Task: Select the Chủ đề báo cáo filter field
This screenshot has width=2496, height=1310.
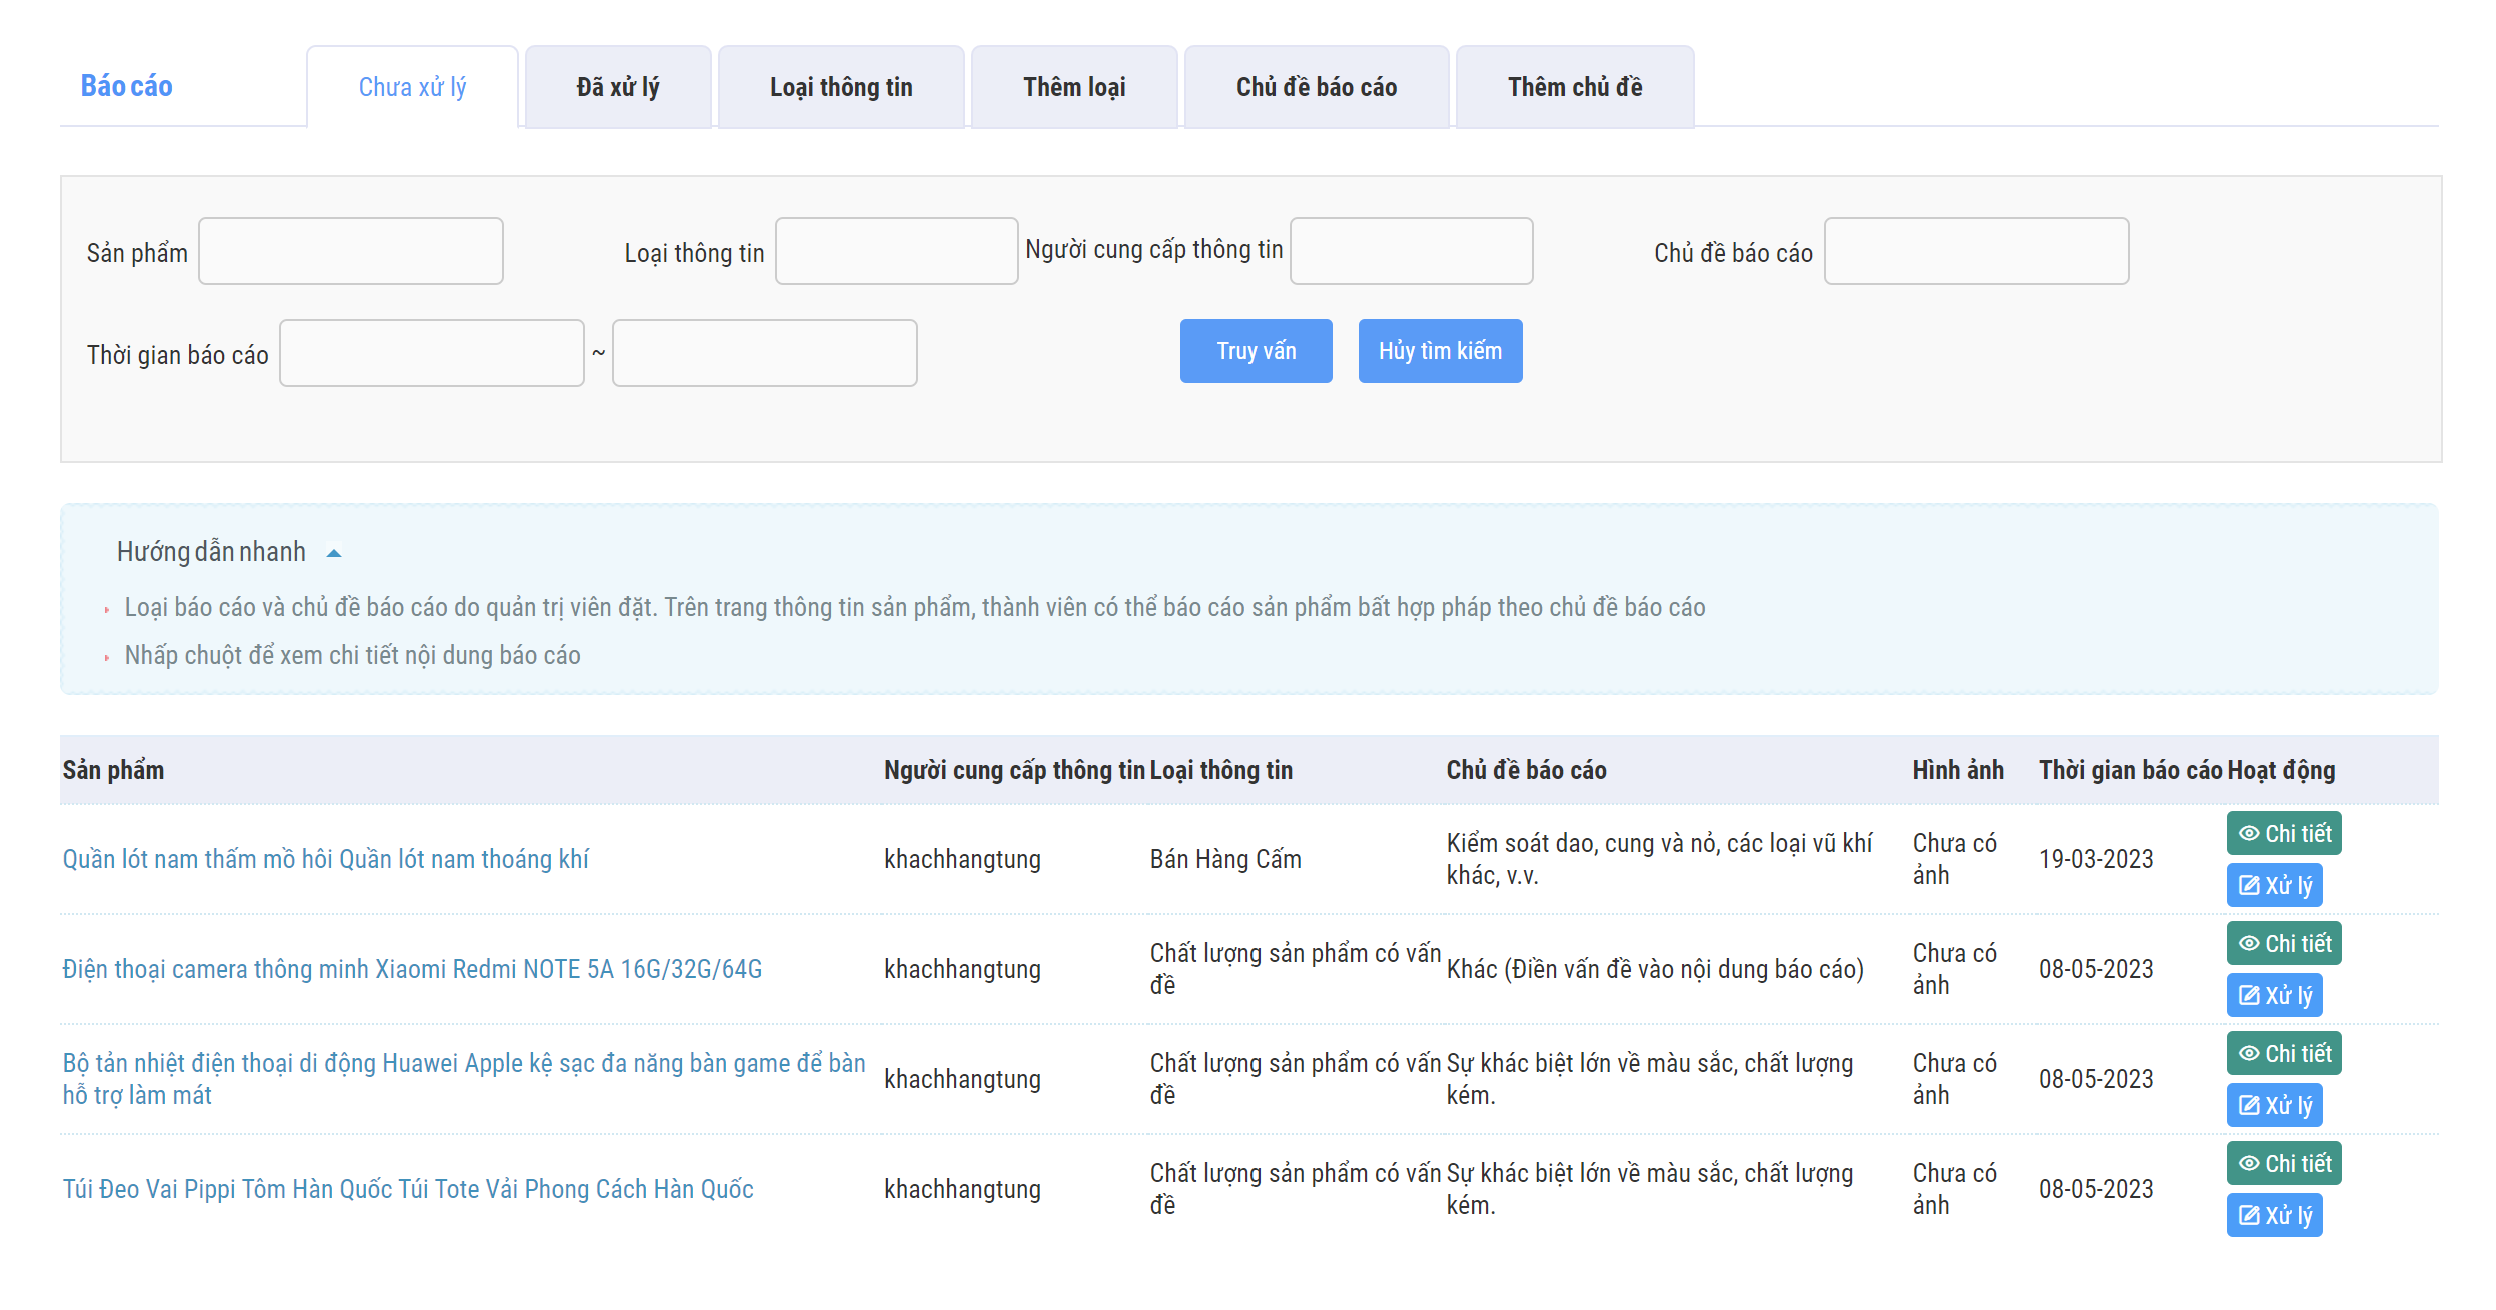Action: click(1975, 251)
